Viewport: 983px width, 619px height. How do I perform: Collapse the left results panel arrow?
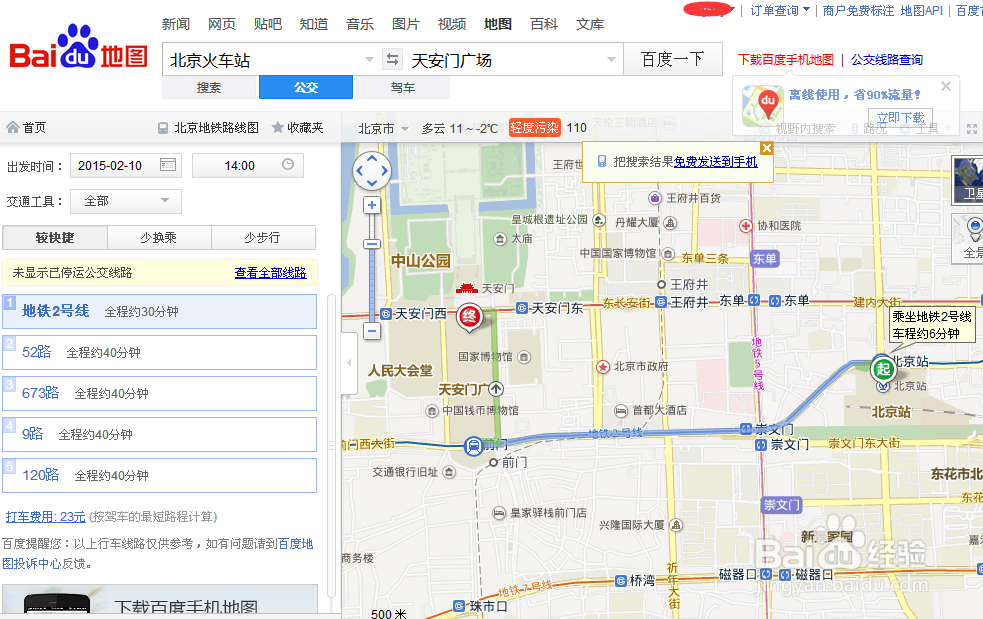click(x=349, y=362)
